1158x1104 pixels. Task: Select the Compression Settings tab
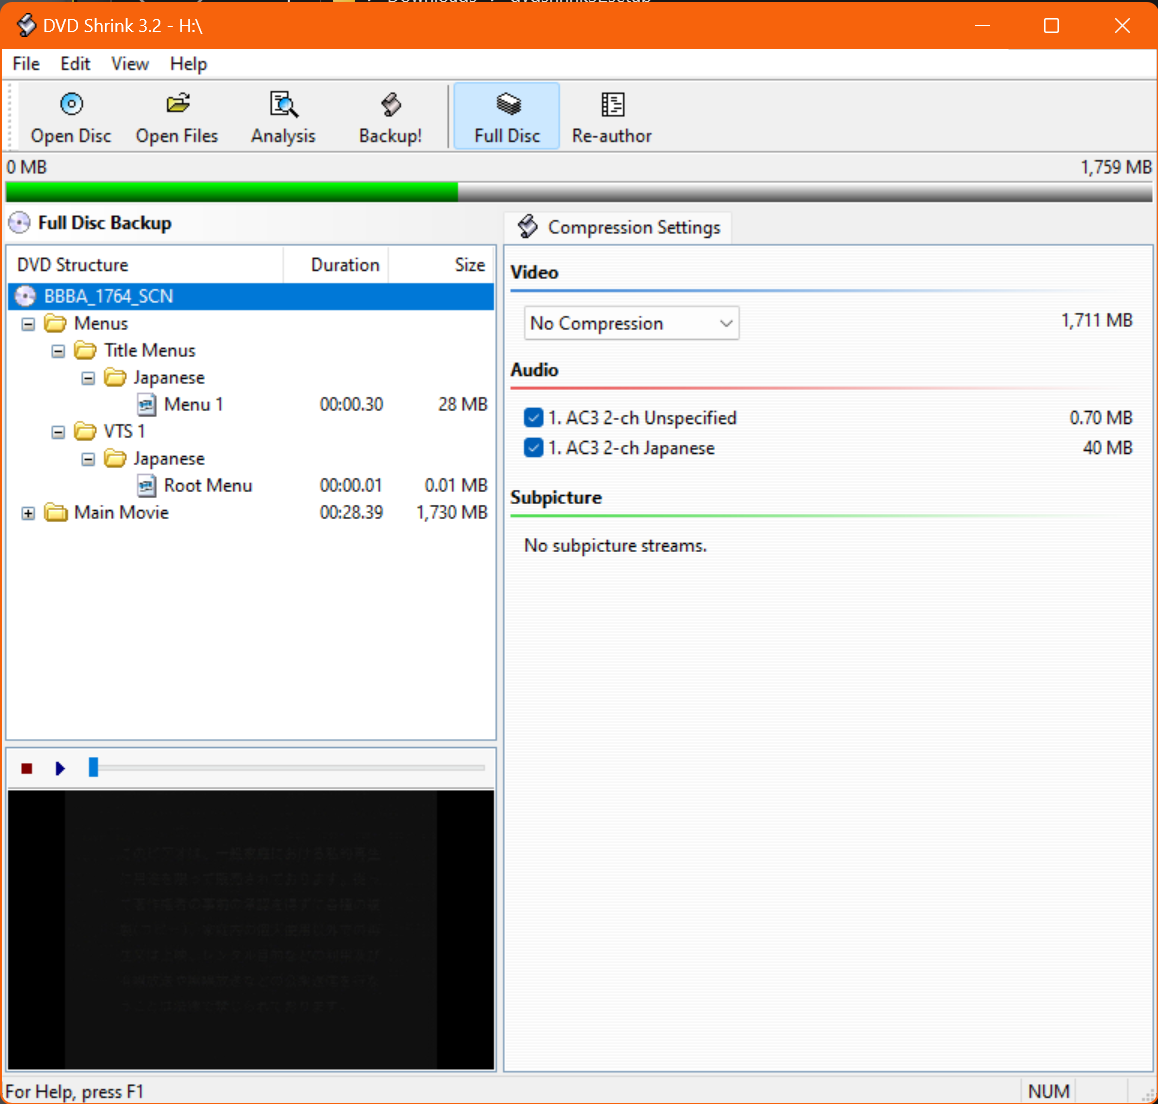[618, 227]
